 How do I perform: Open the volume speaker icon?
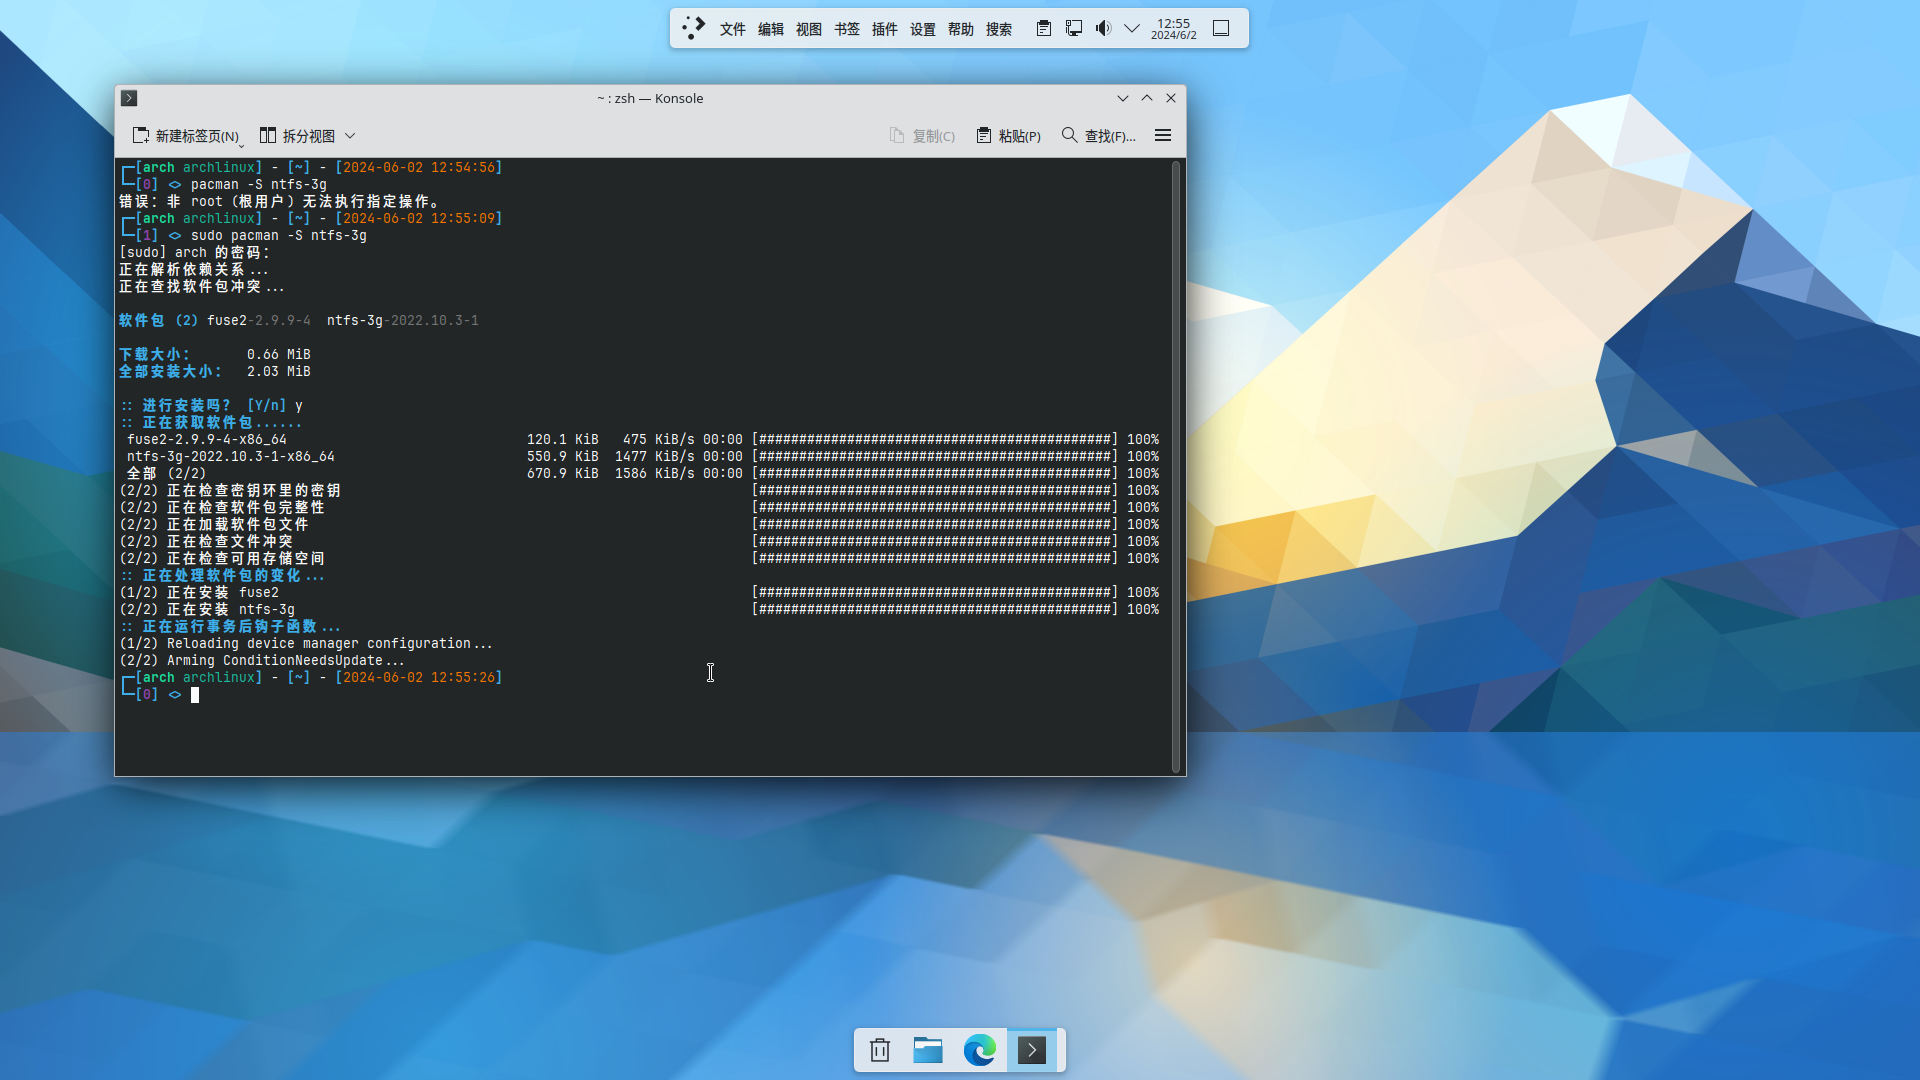(1103, 28)
